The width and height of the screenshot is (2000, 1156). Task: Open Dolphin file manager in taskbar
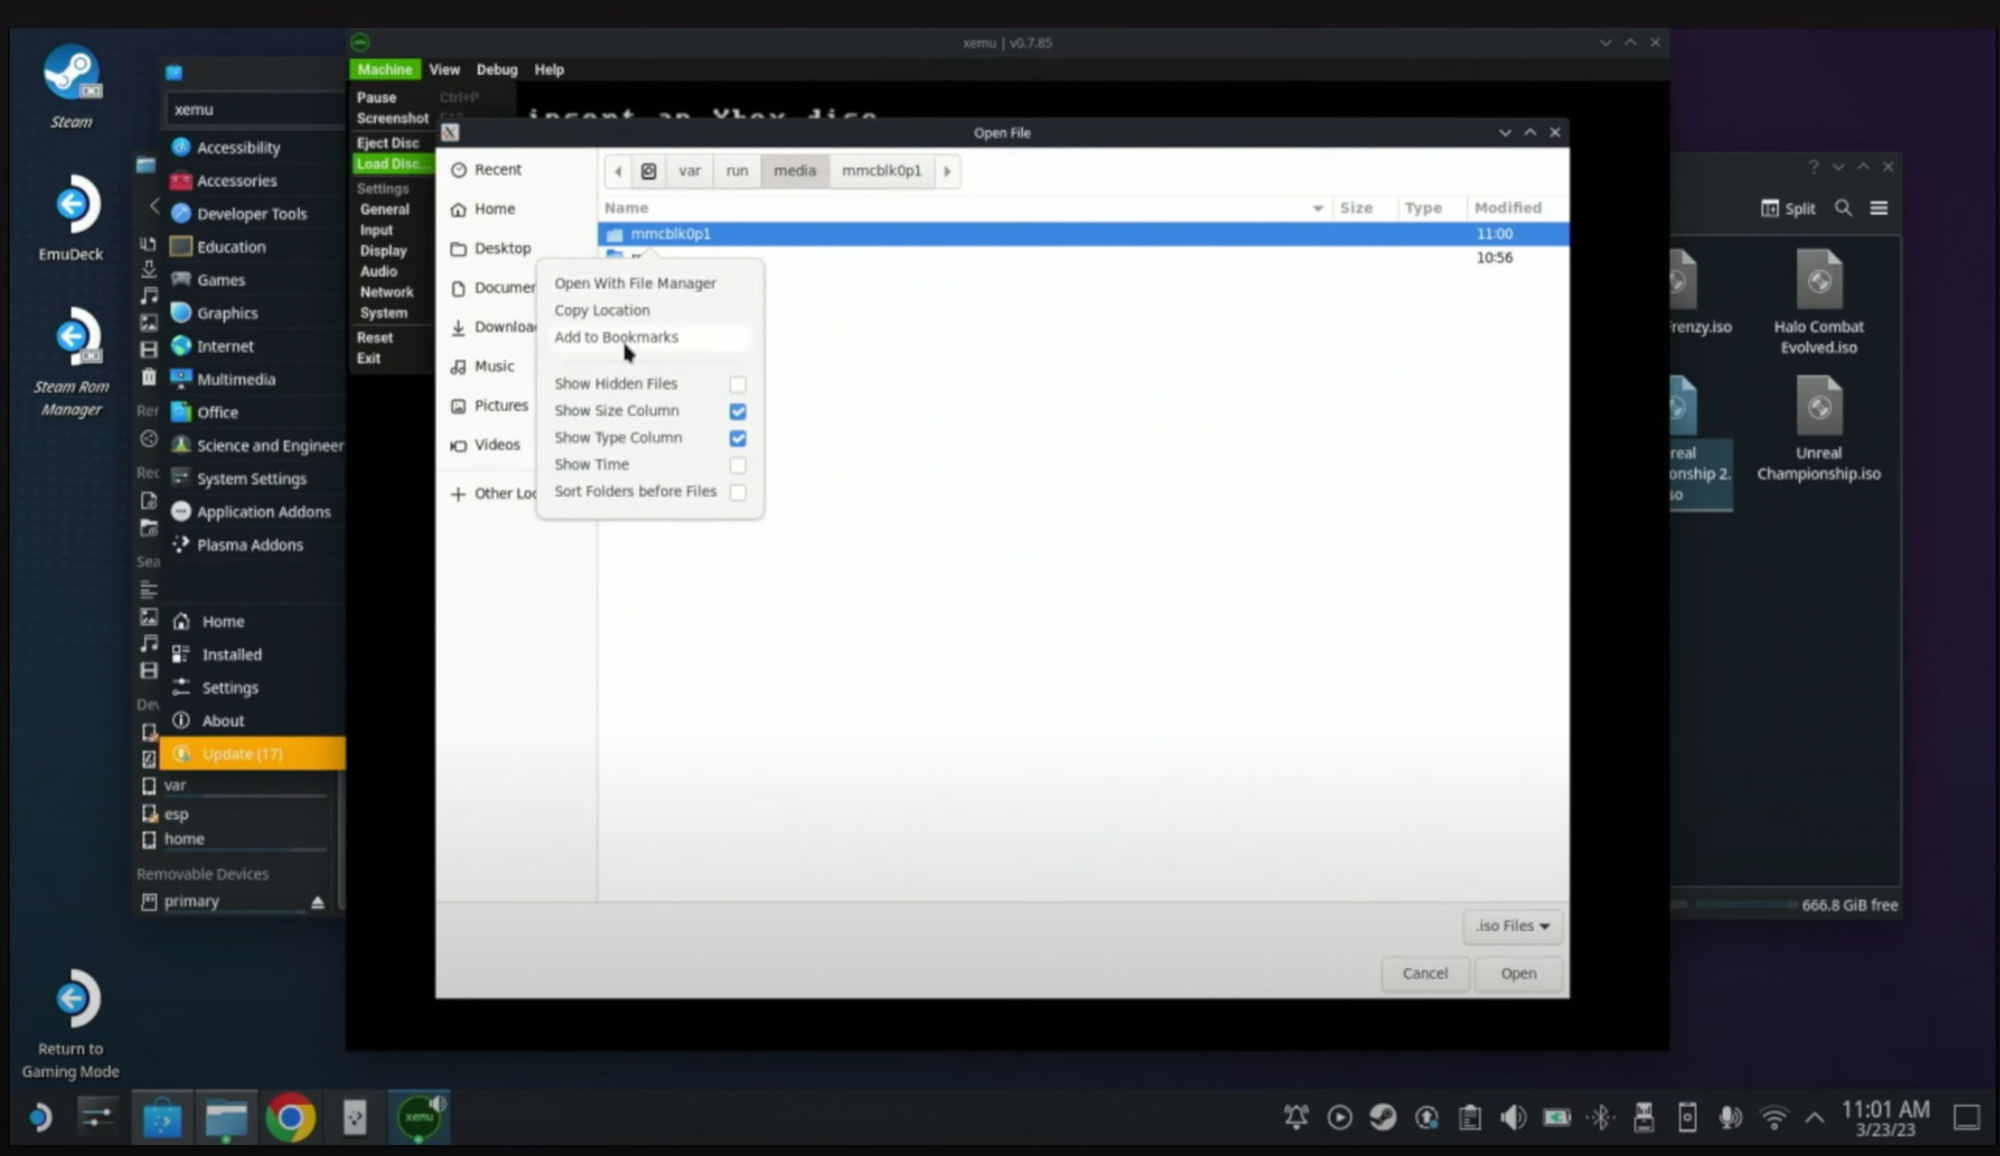pyautogui.click(x=226, y=1117)
